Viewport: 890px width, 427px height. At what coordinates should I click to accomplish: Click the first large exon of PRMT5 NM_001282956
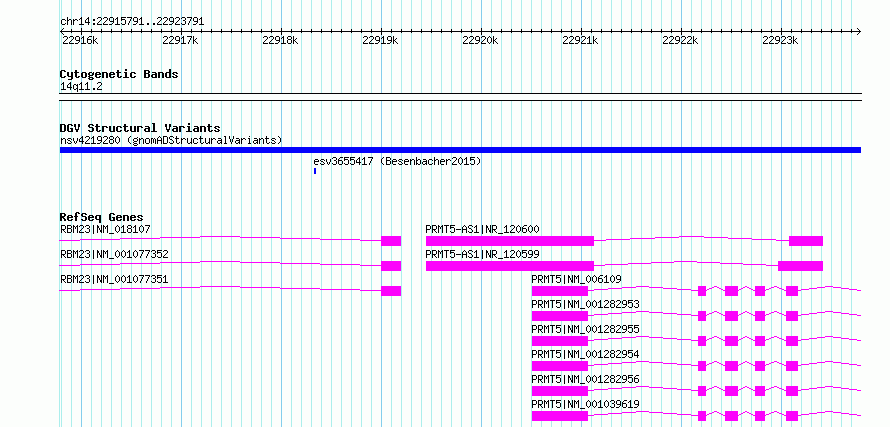click(x=560, y=391)
